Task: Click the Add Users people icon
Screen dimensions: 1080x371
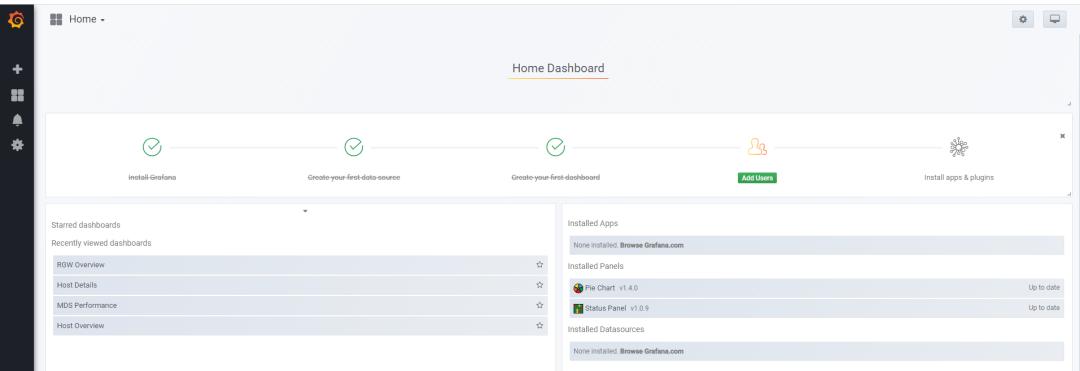Action: point(757,147)
